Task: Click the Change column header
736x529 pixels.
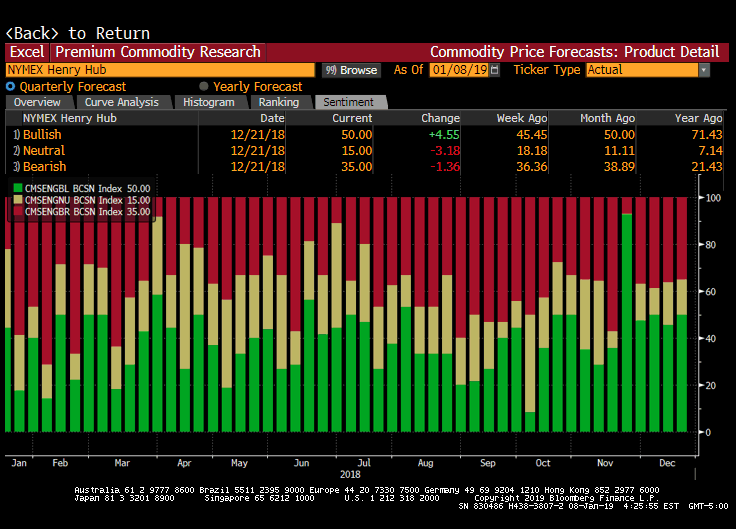Action: pyautogui.click(x=440, y=118)
